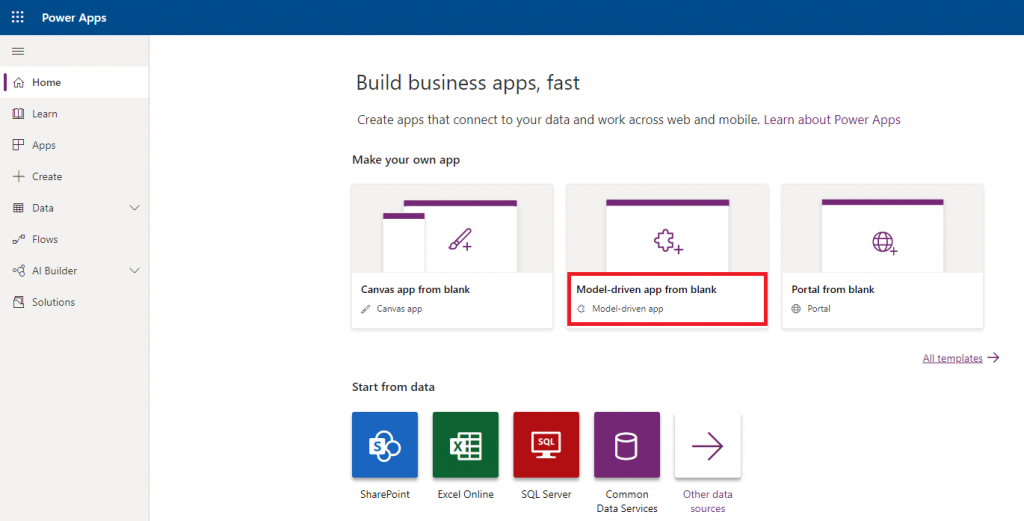Click the Data label in sidebar
1024x521 pixels.
coord(43,208)
